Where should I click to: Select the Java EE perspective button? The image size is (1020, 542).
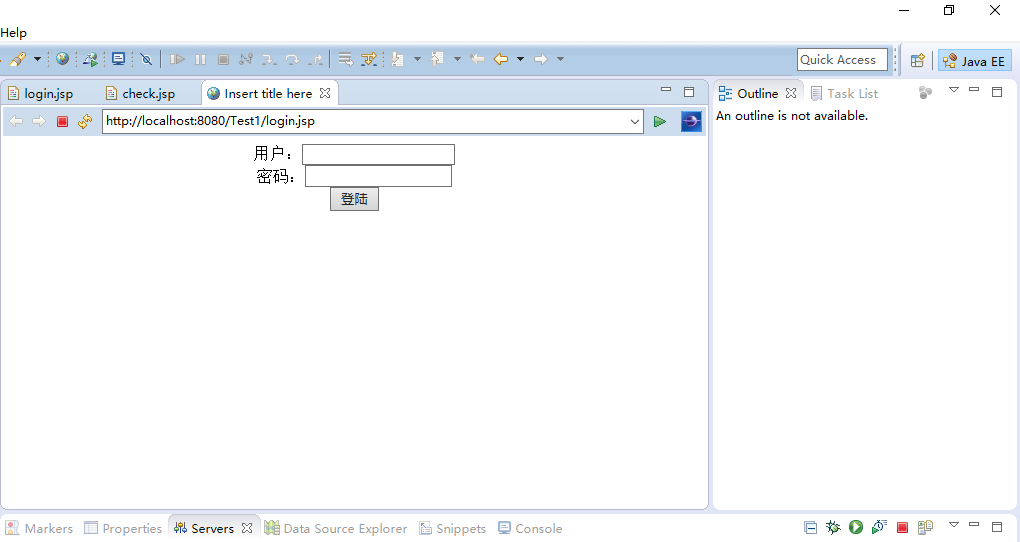click(x=974, y=61)
